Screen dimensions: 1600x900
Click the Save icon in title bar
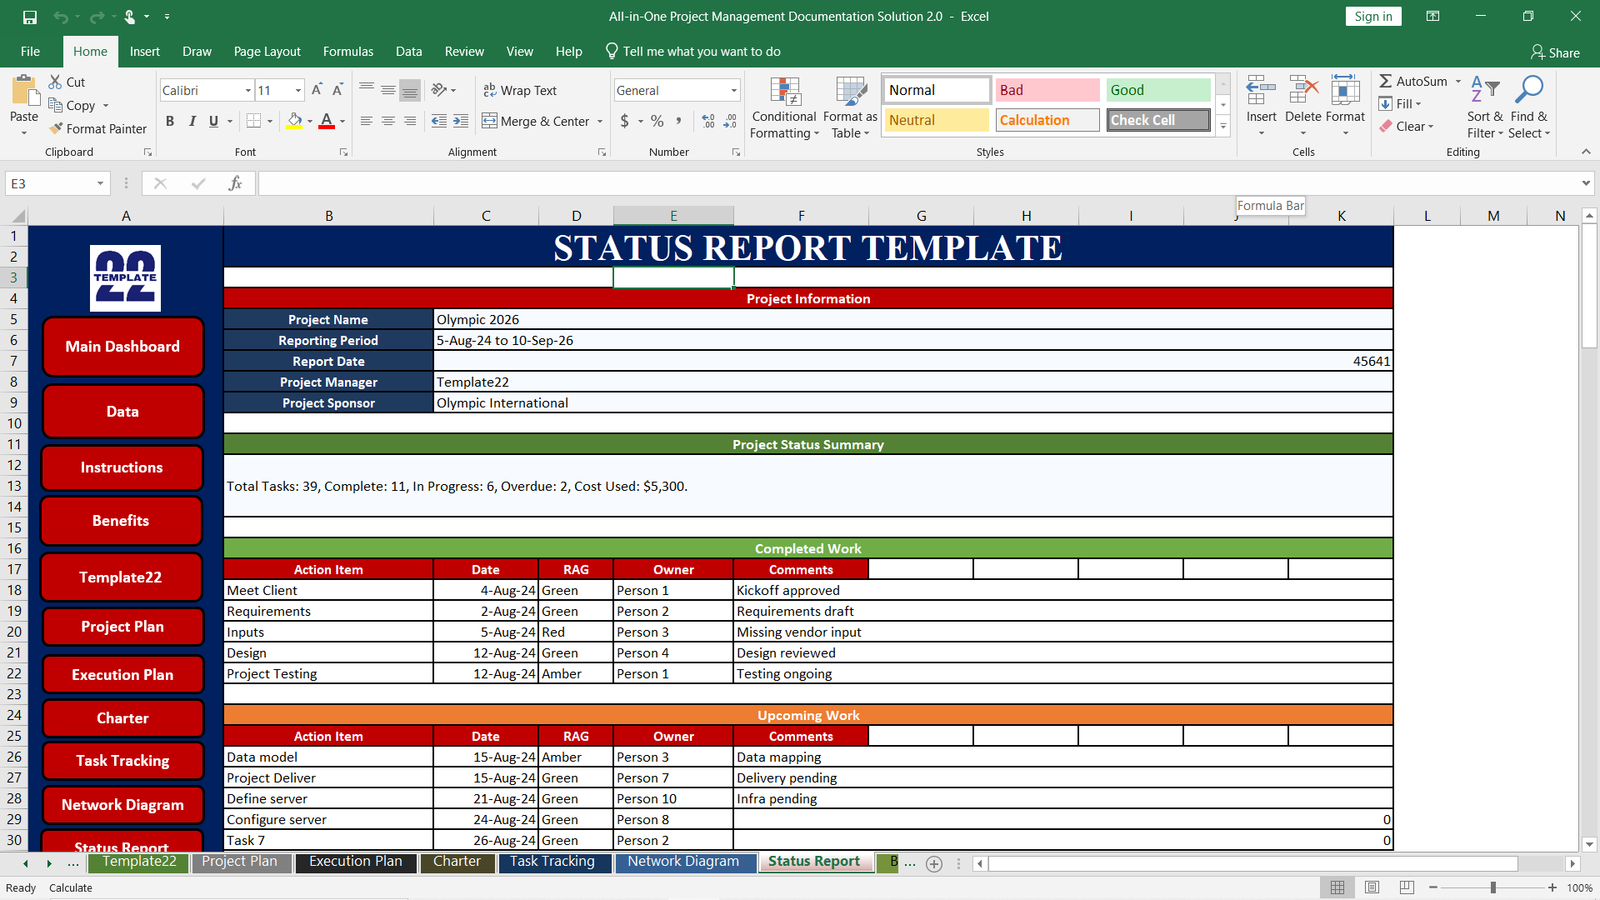[x=30, y=17]
